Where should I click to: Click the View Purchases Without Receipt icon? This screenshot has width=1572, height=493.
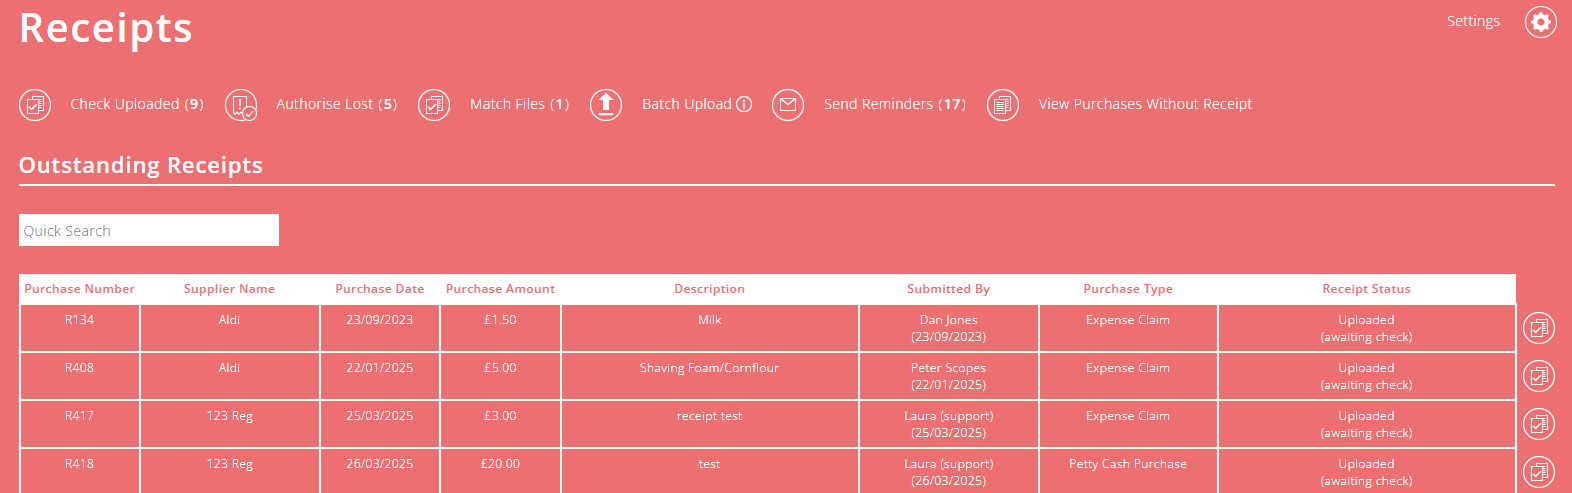(x=1003, y=104)
